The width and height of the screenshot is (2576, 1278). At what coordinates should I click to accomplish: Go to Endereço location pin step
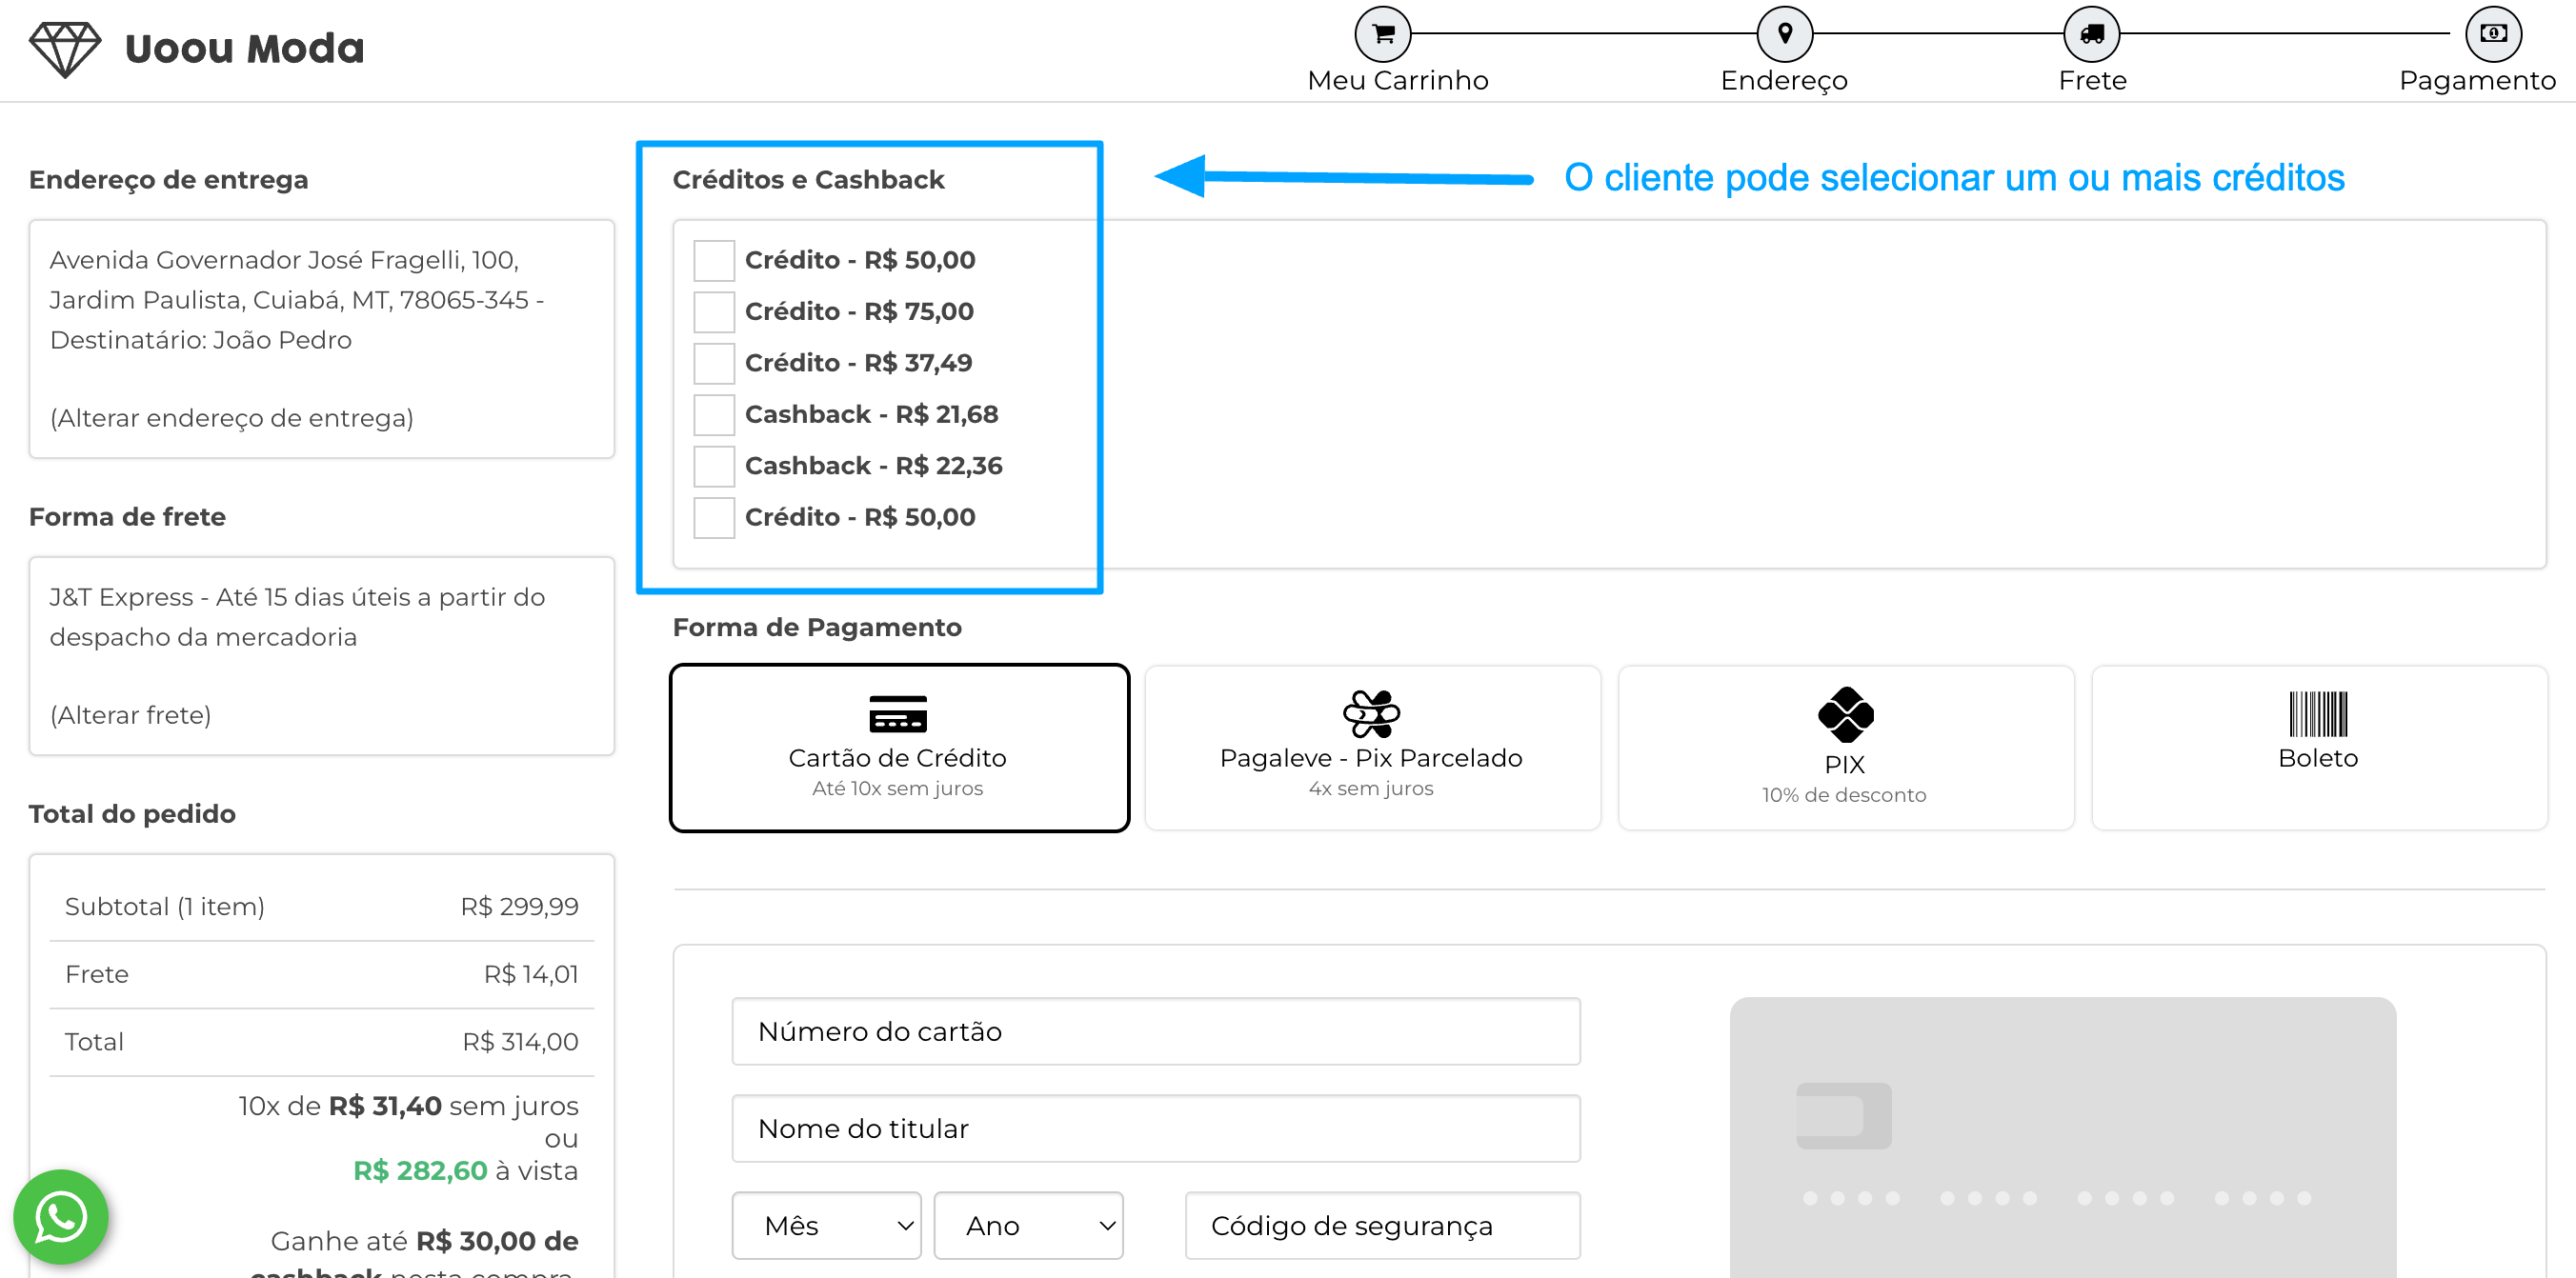[1784, 34]
